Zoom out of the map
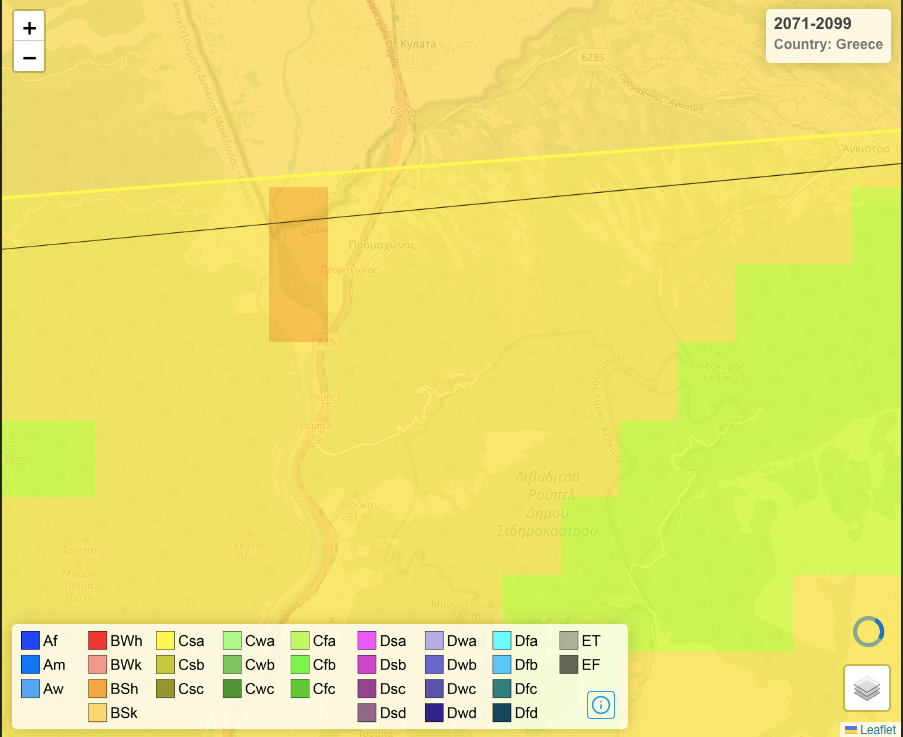903x737 pixels. coord(29,57)
